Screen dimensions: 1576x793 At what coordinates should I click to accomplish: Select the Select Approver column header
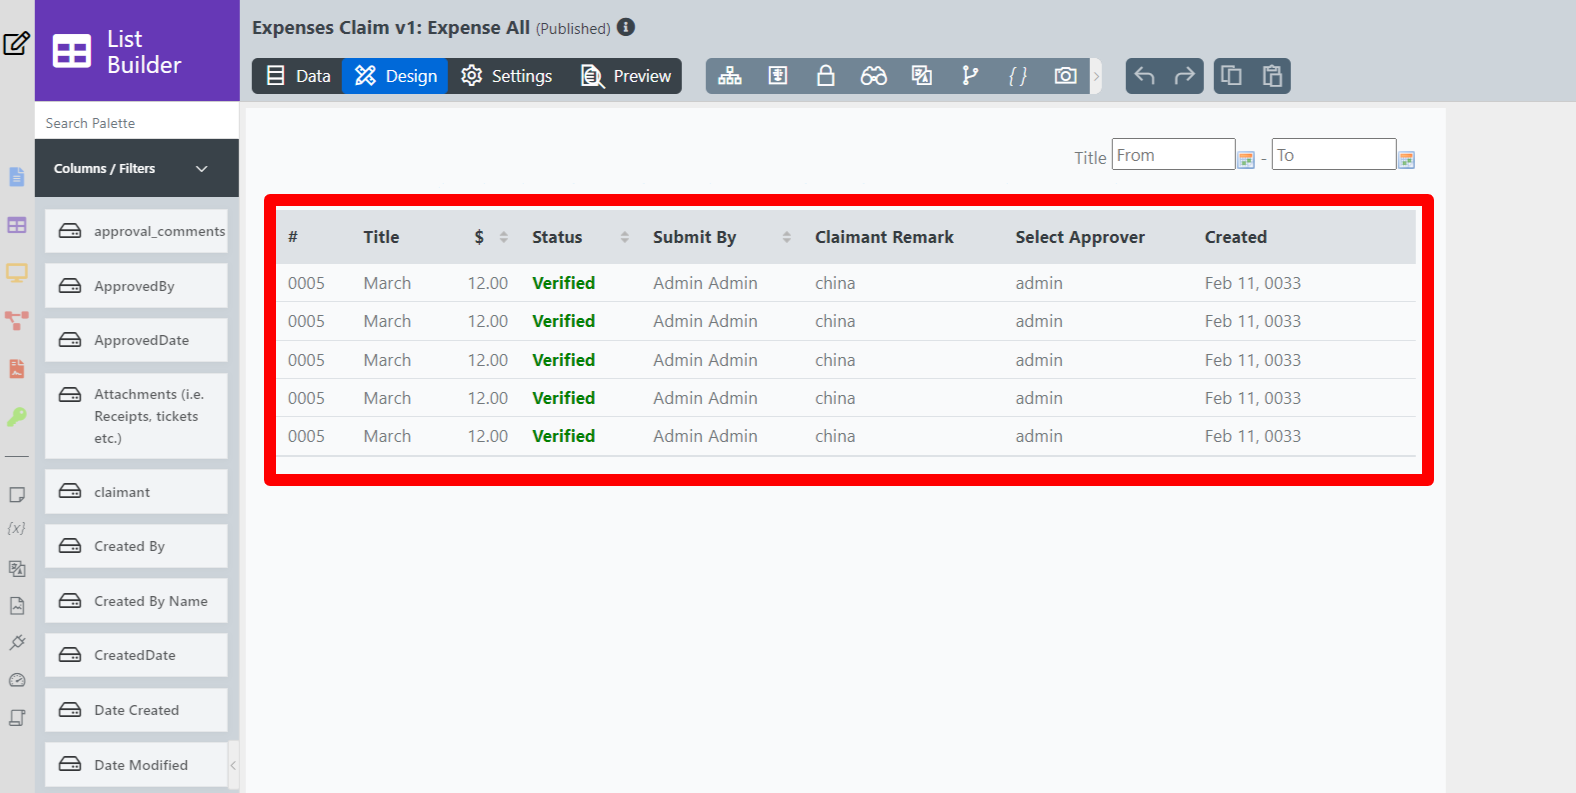(1080, 237)
